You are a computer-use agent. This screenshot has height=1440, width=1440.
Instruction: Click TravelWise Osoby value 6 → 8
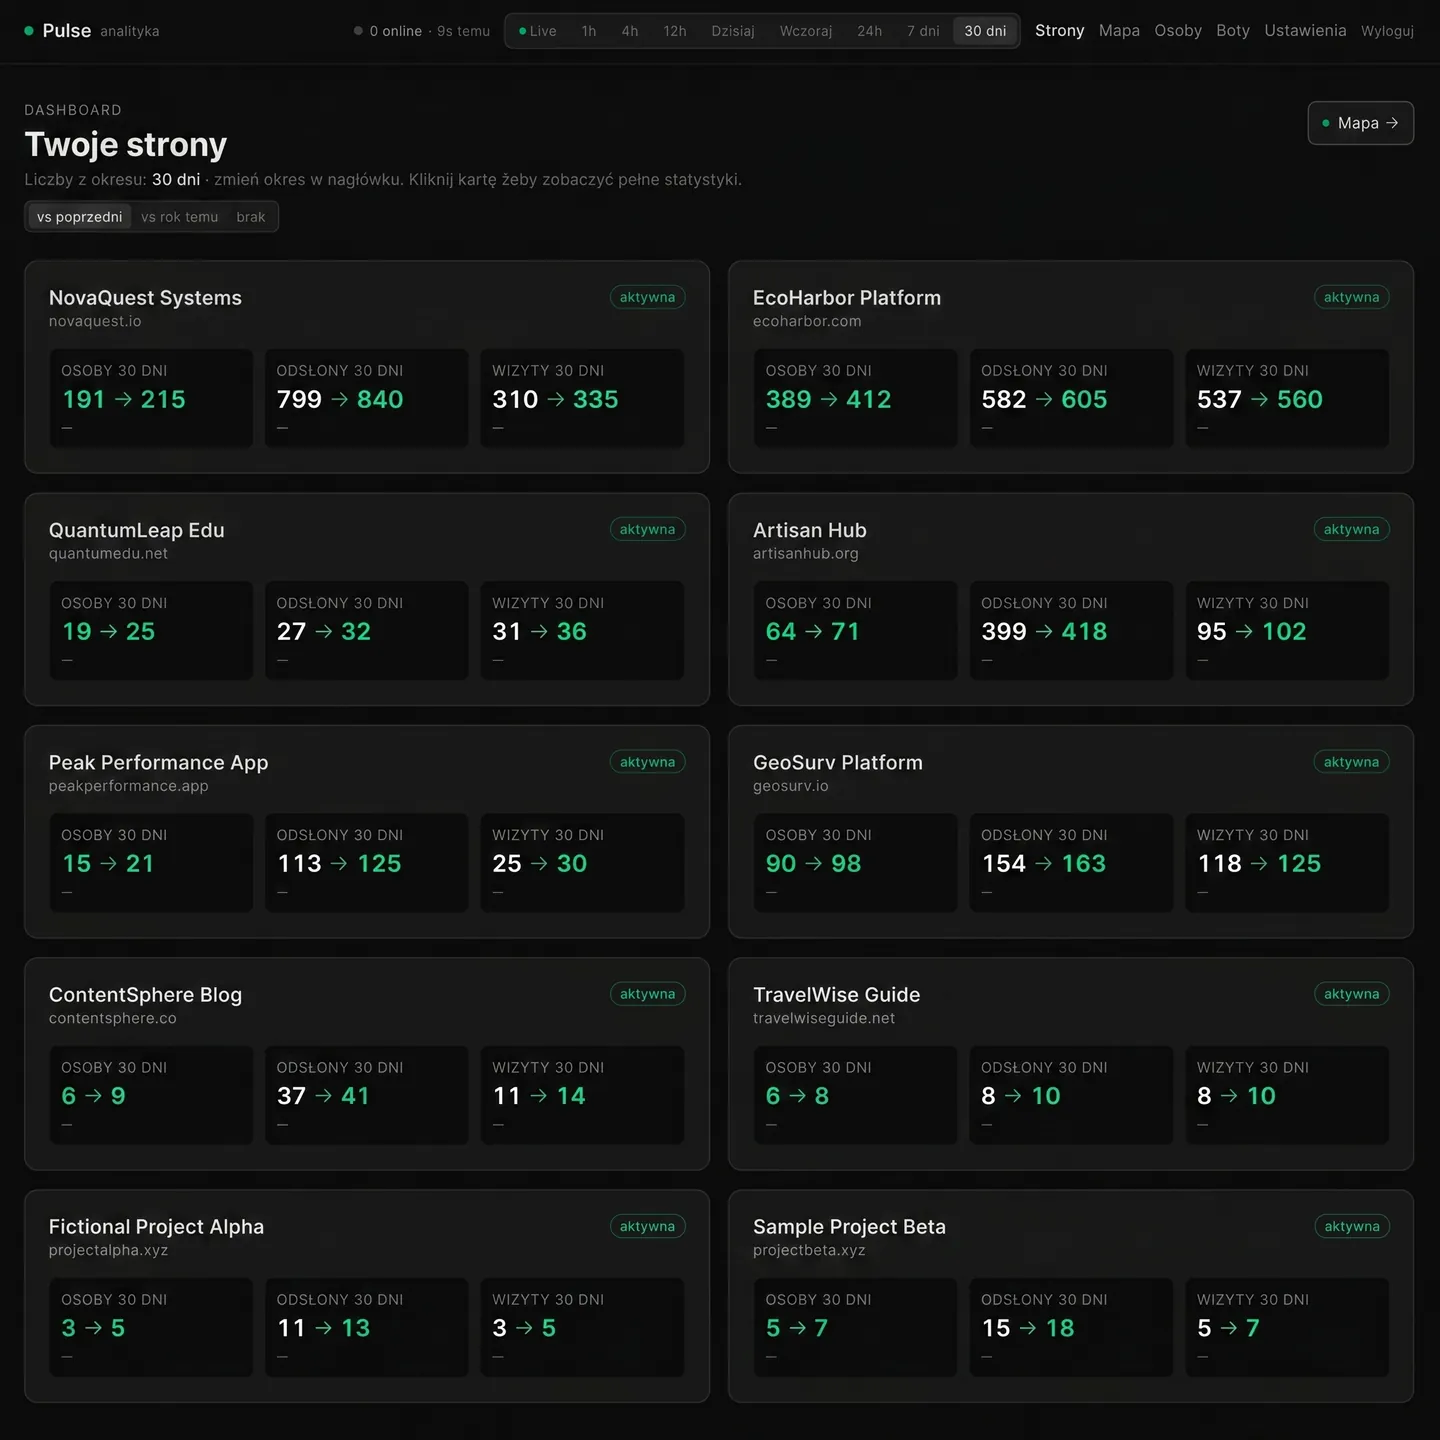coord(797,1096)
